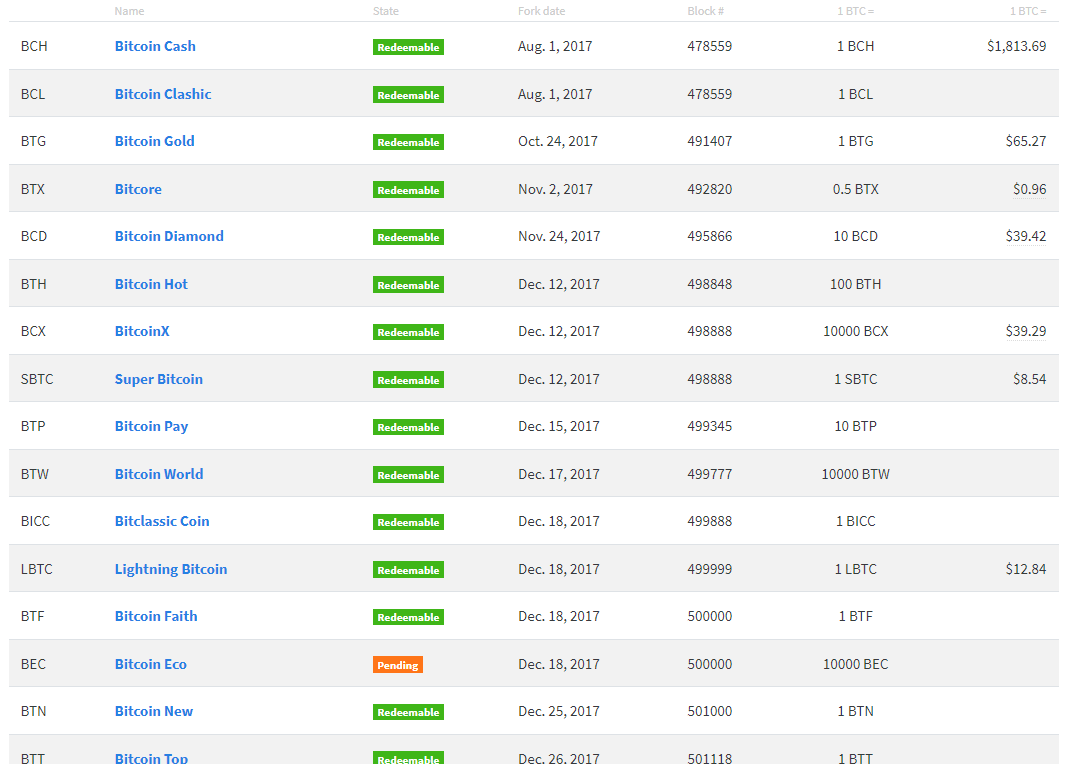This screenshot has height=764, width=1074.
Task: Open the BitcoinX link
Action: click(x=142, y=332)
